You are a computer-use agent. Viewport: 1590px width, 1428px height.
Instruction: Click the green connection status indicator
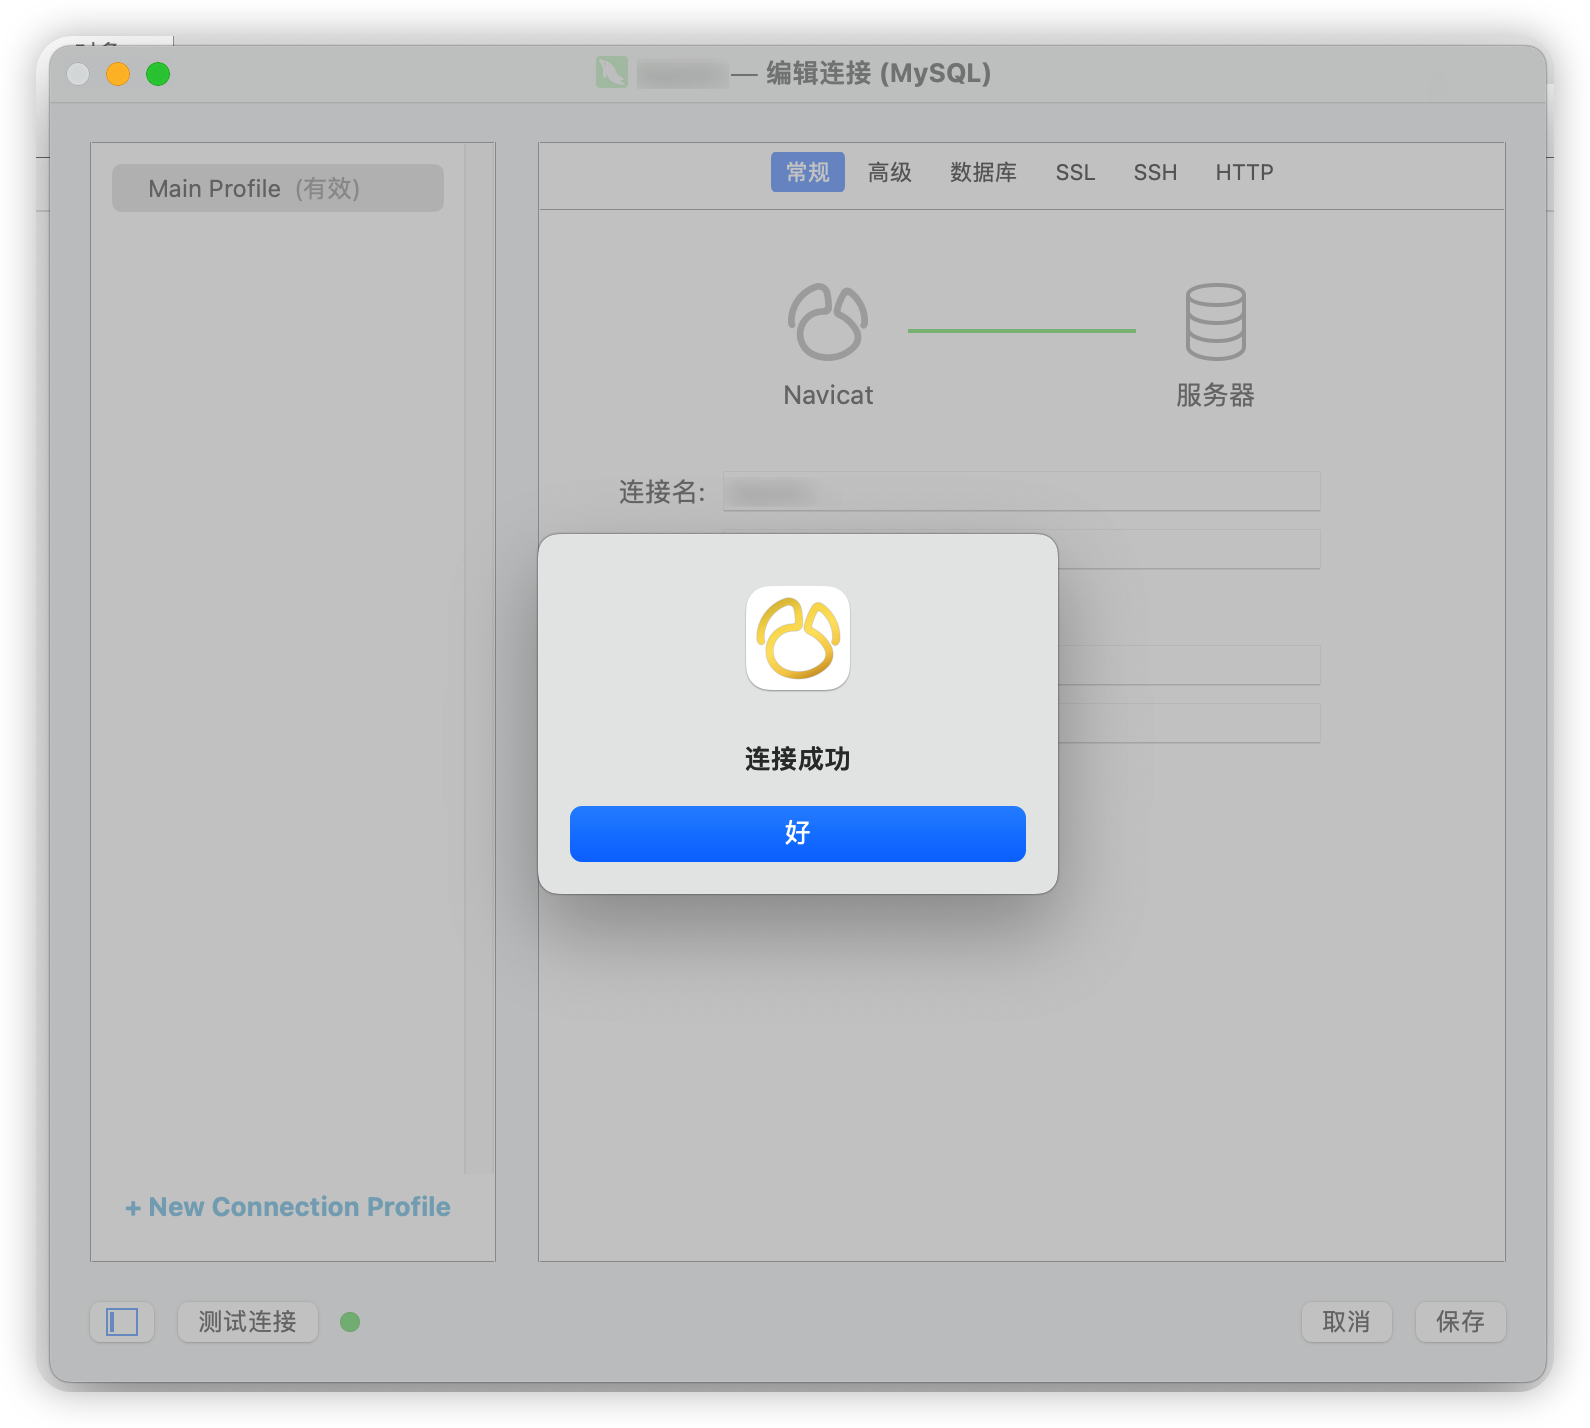pyautogui.click(x=350, y=1322)
